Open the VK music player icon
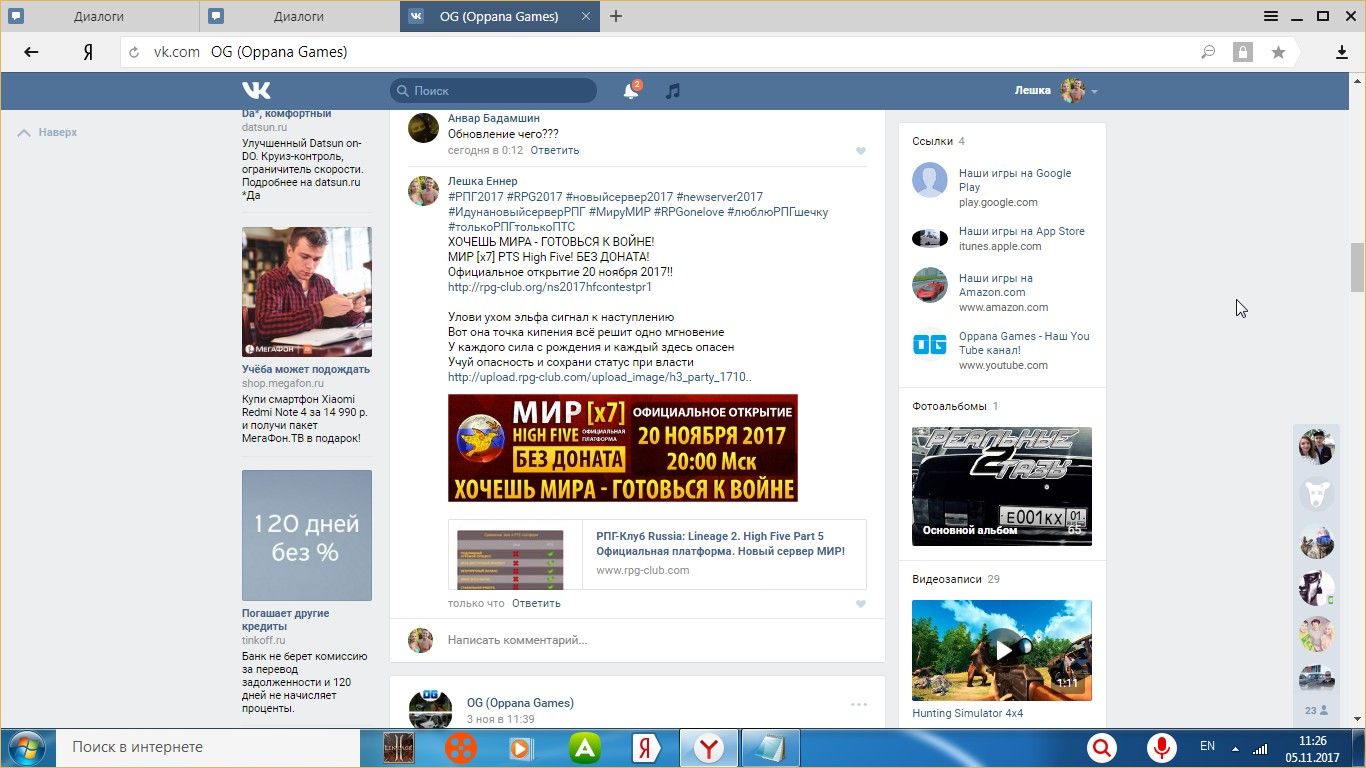Viewport: 1366px width, 768px height. 673,91
